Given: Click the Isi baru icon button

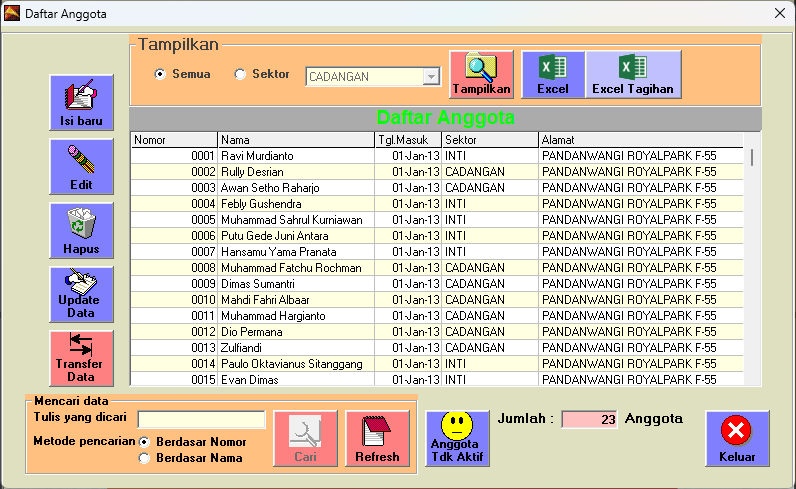Looking at the screenshot, I should pos(81,102).
